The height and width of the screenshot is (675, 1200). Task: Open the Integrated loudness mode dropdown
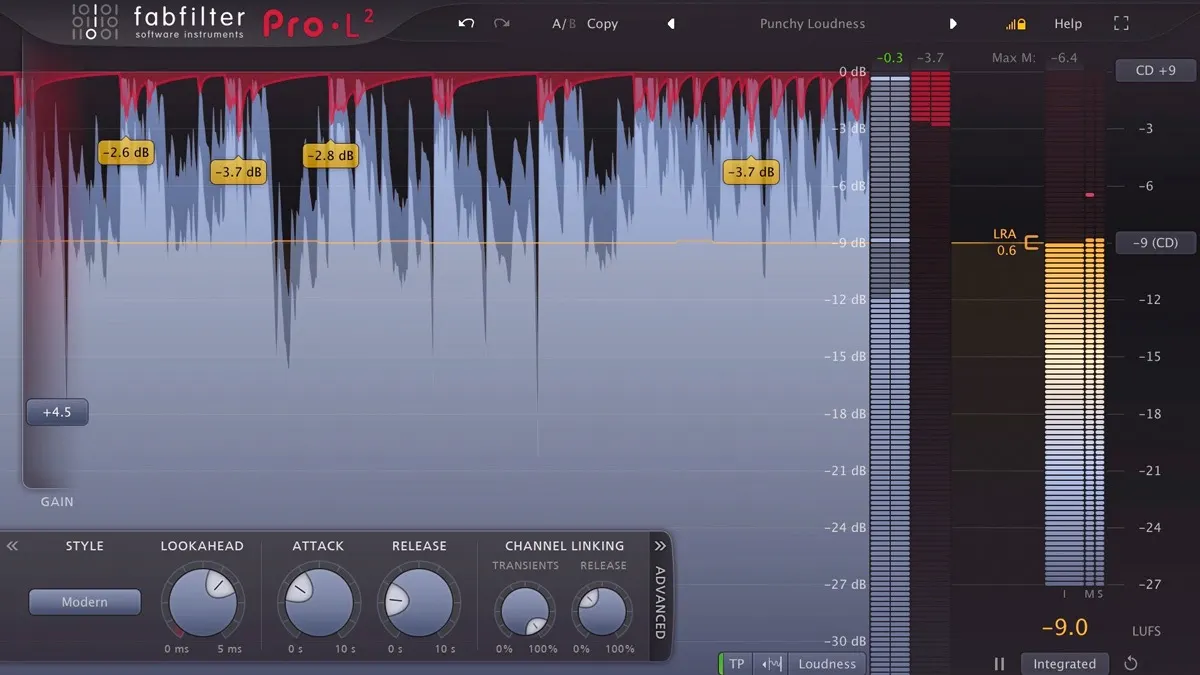(x=1064, y=663)
